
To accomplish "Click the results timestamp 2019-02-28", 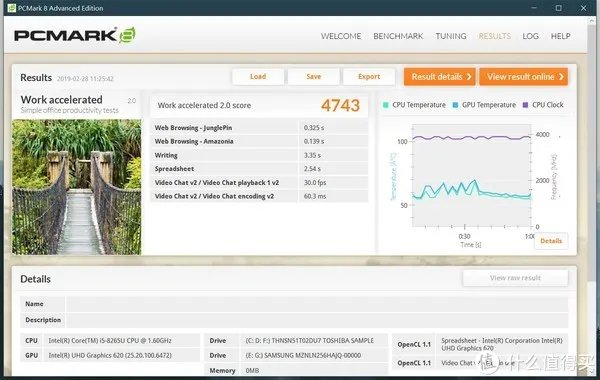I will pos(85,79).
